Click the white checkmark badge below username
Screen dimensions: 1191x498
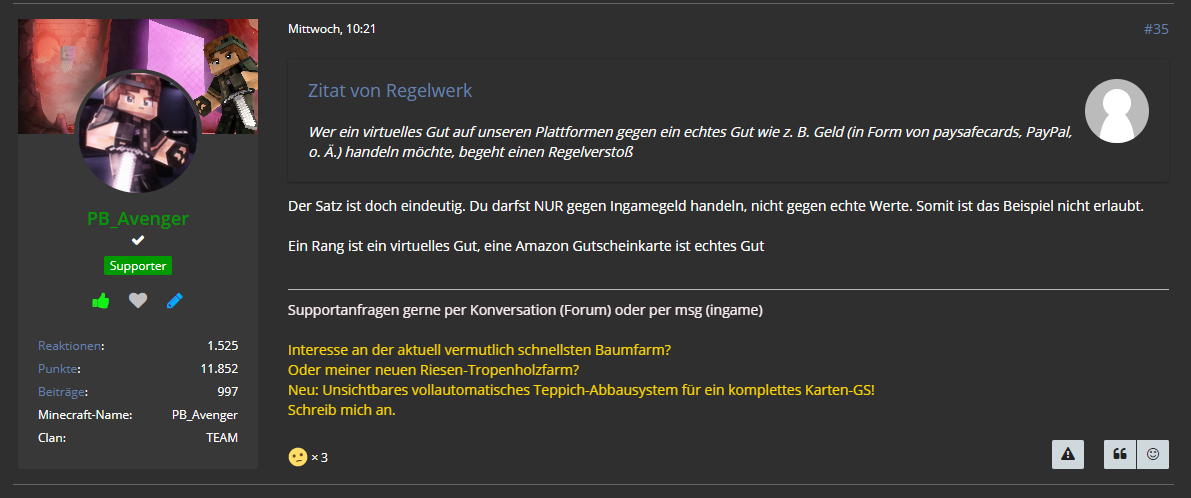tap(137, 241)
